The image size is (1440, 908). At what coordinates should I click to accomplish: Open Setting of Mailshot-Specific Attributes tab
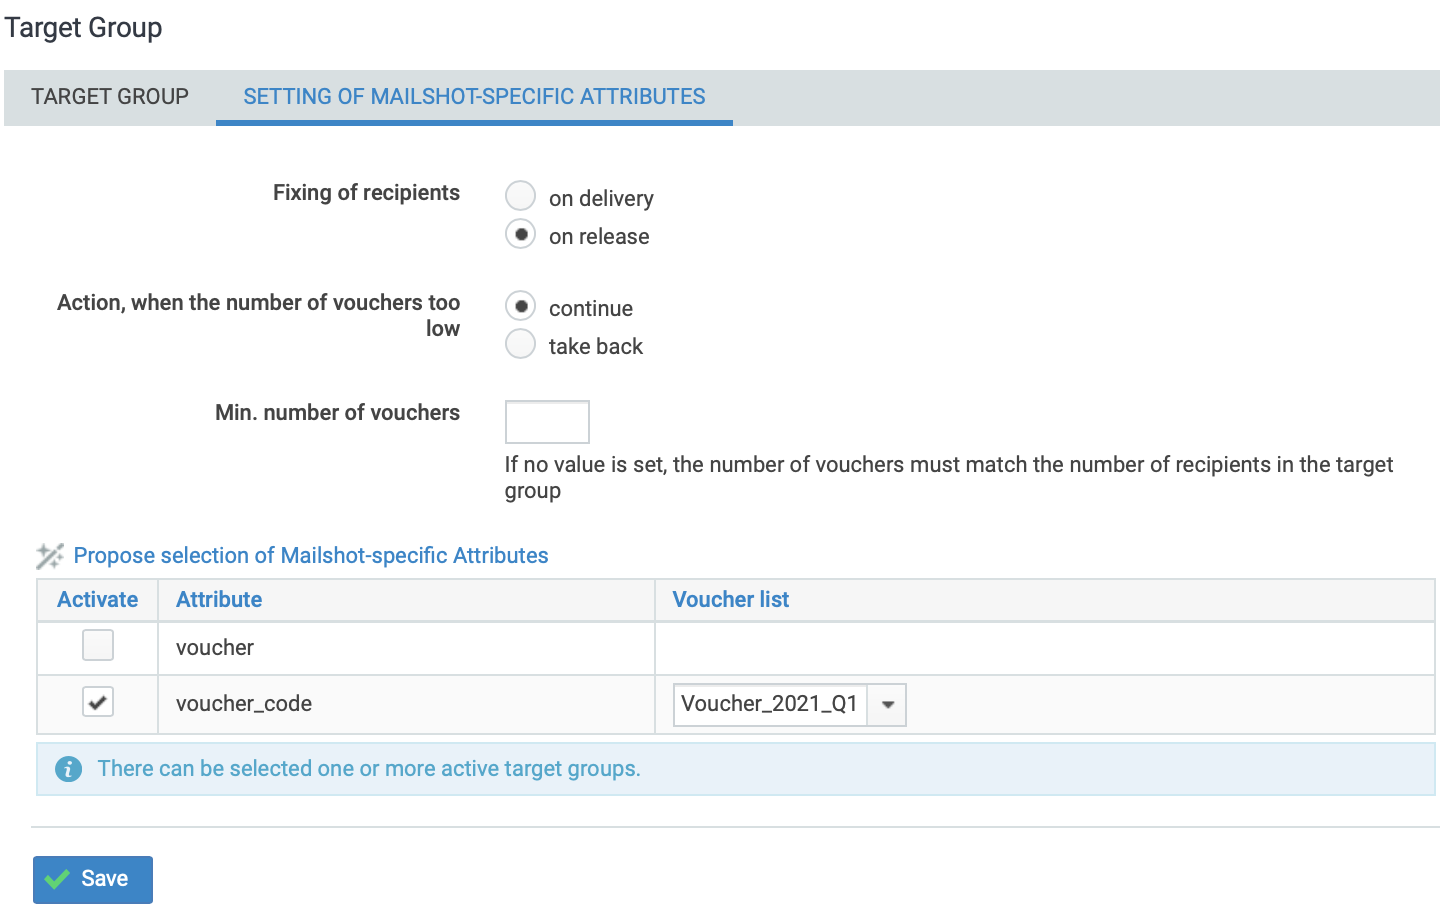[474, 97]
